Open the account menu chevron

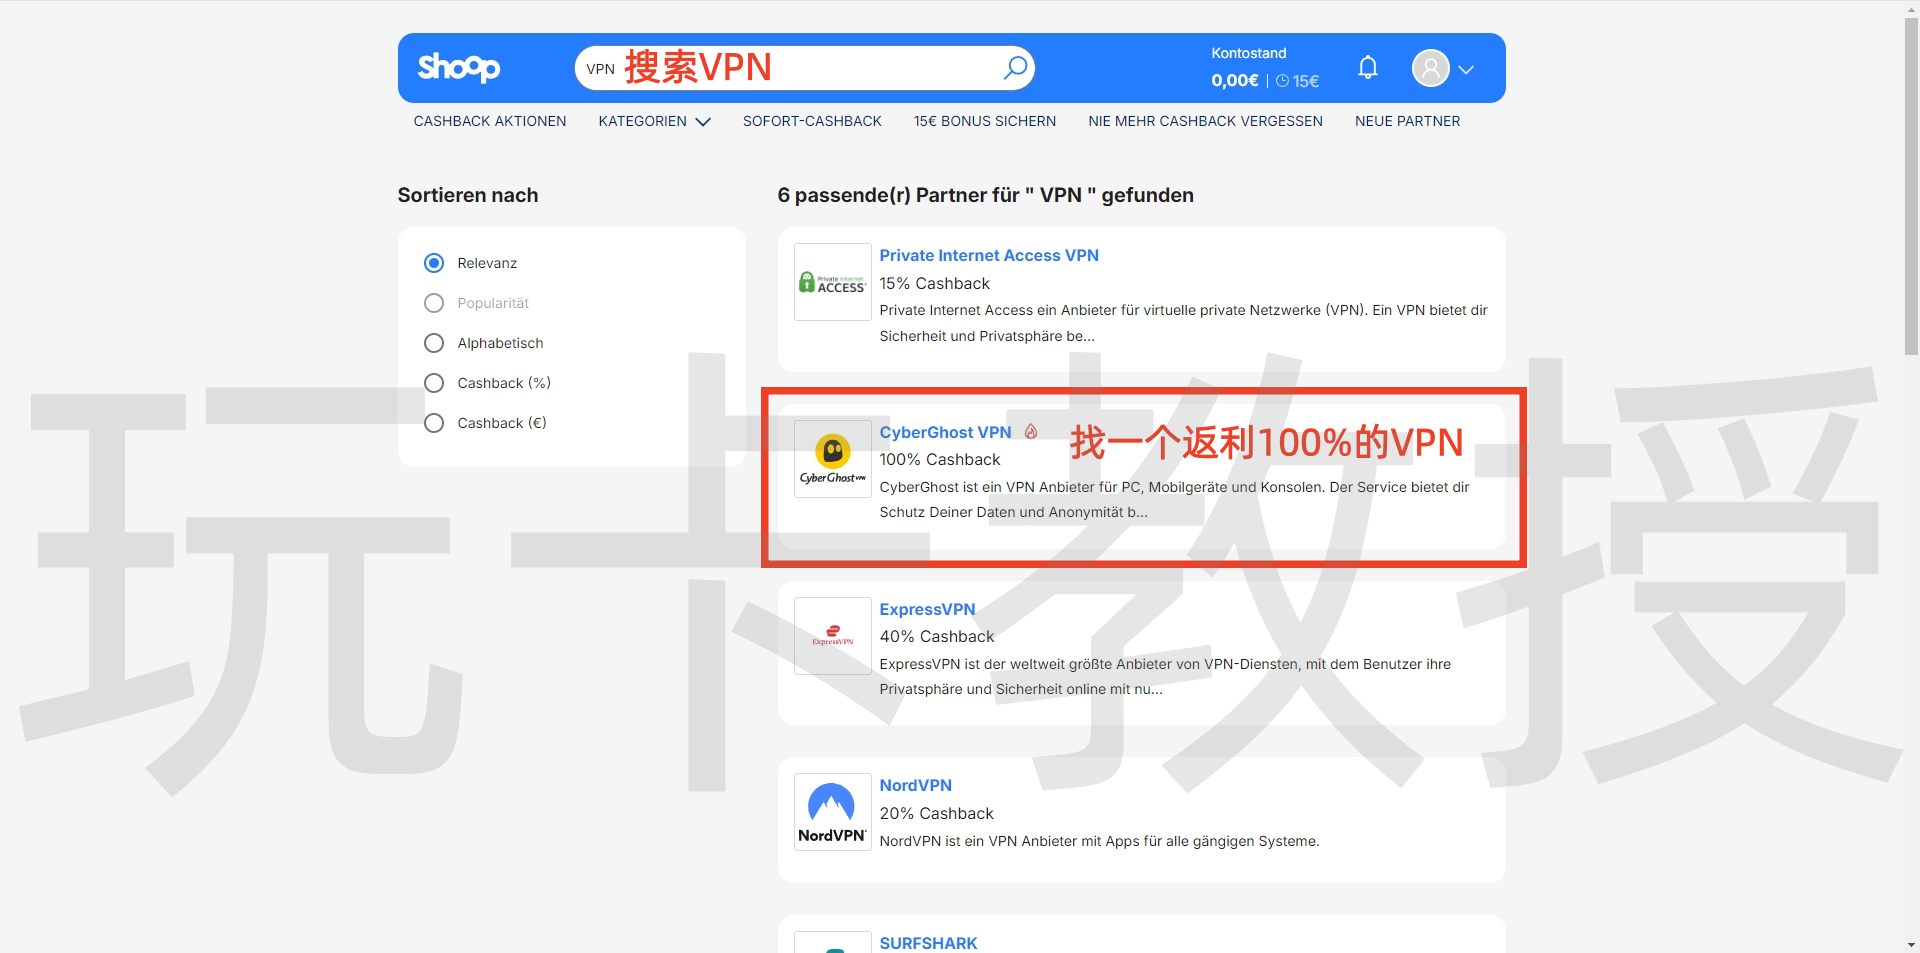[x=1466, y=69]
